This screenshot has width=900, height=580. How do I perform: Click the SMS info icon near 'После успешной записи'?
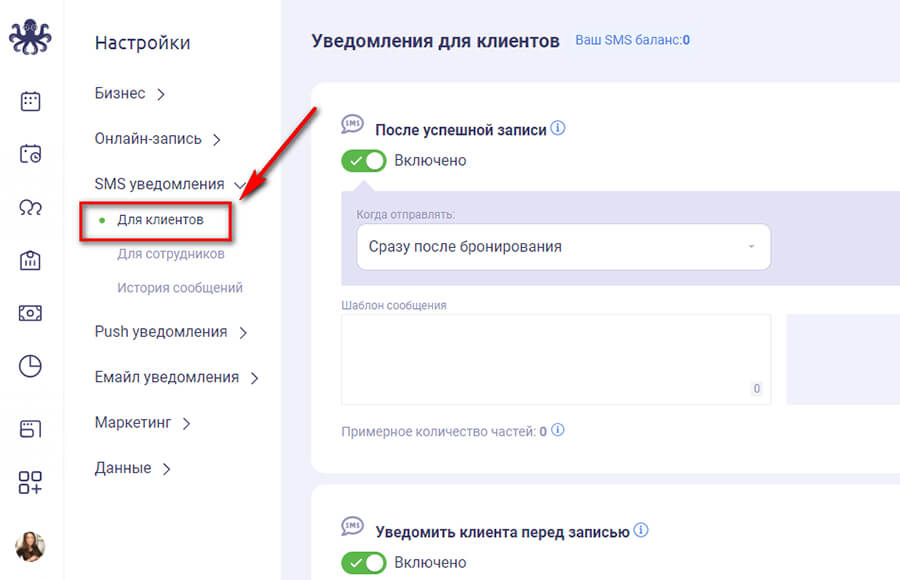coord(559,128)
